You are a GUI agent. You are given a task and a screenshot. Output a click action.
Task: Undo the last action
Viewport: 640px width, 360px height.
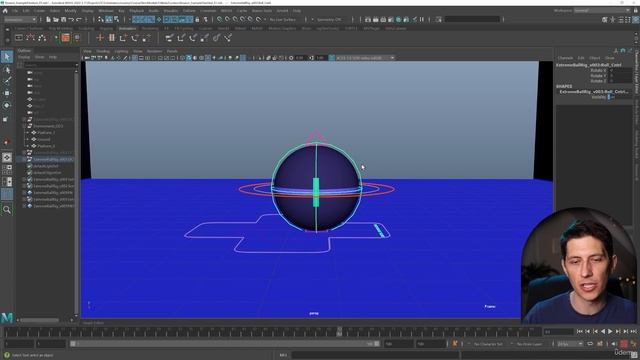tap(71, 19)
